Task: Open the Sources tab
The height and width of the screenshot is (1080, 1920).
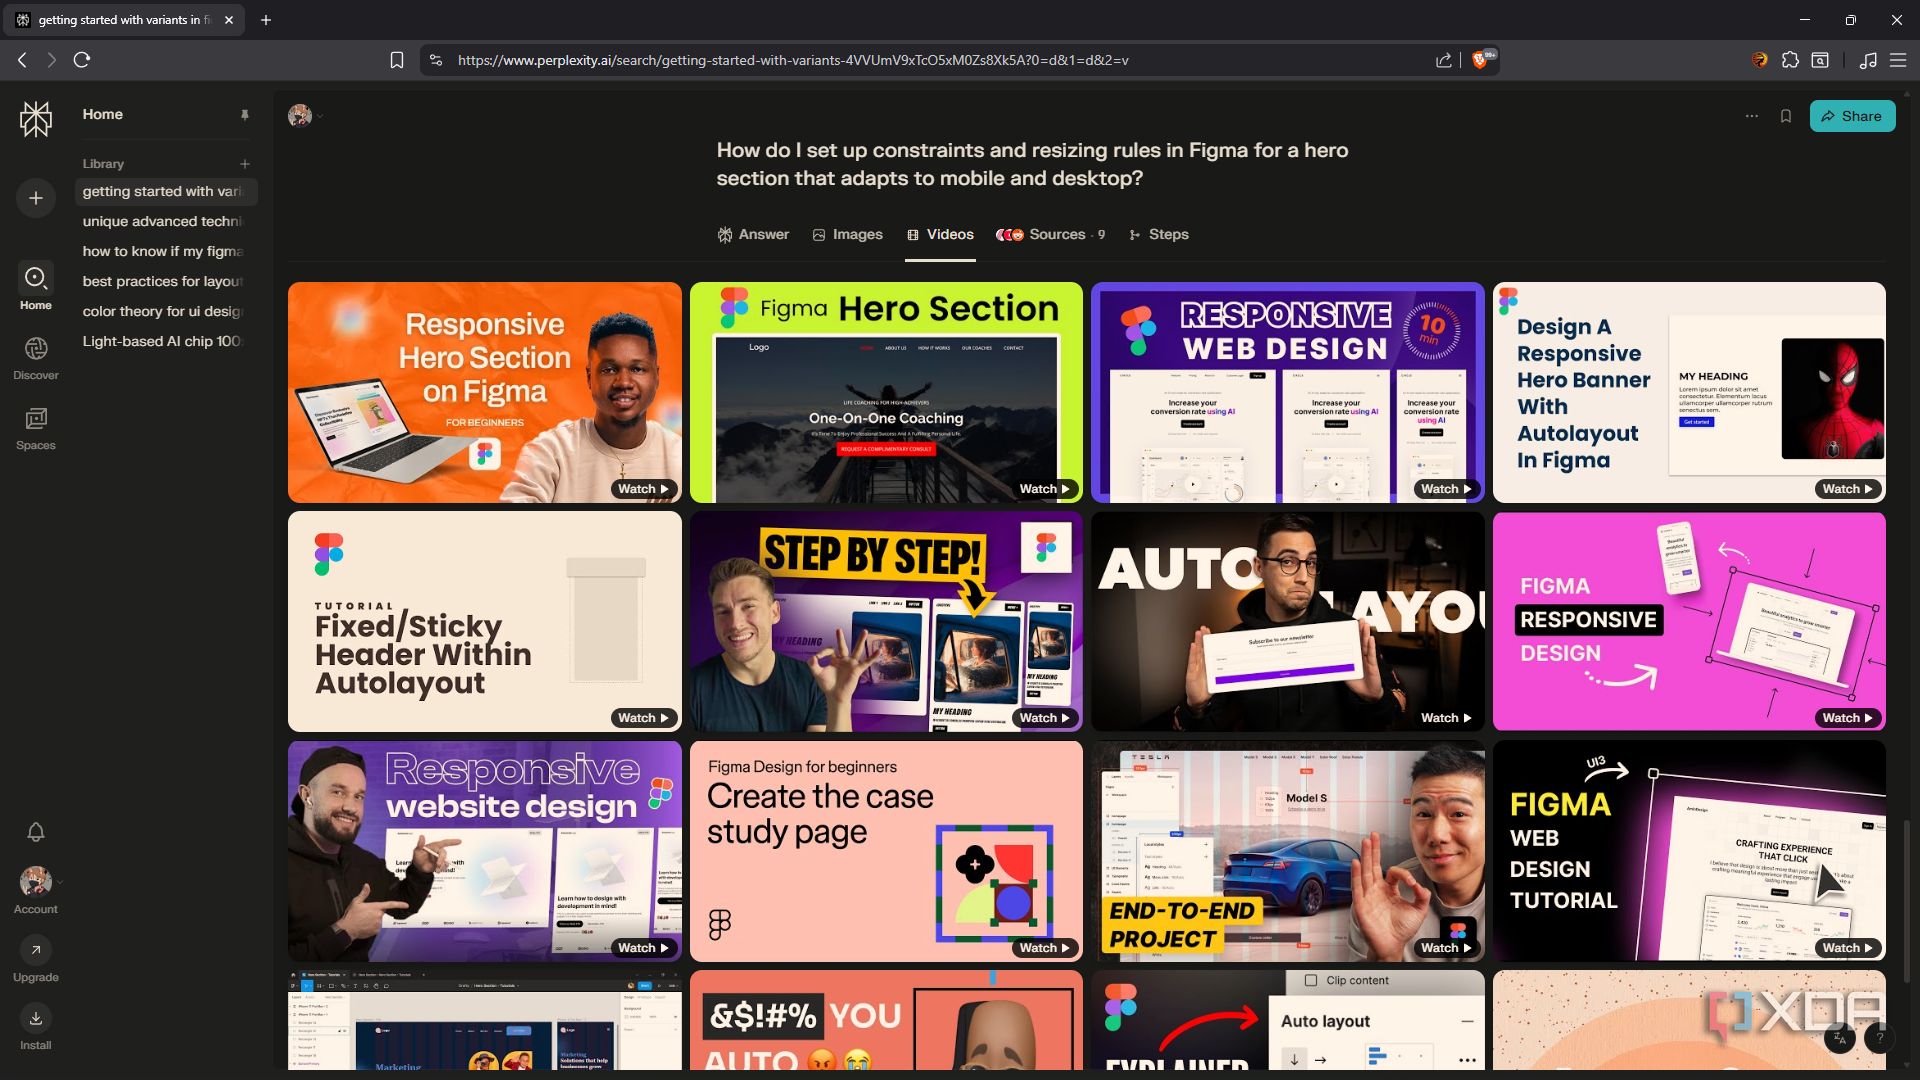Action: click(1050, 234)
